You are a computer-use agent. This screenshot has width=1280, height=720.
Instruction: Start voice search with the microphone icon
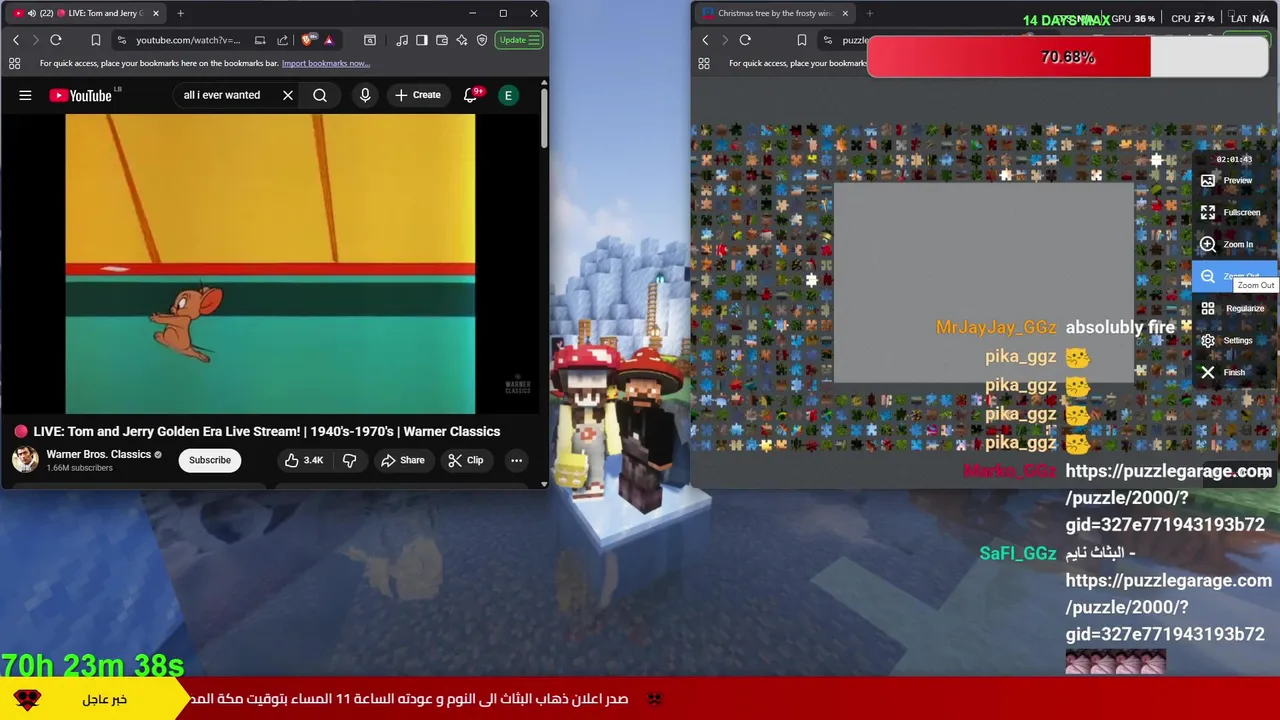pos(365,95)
